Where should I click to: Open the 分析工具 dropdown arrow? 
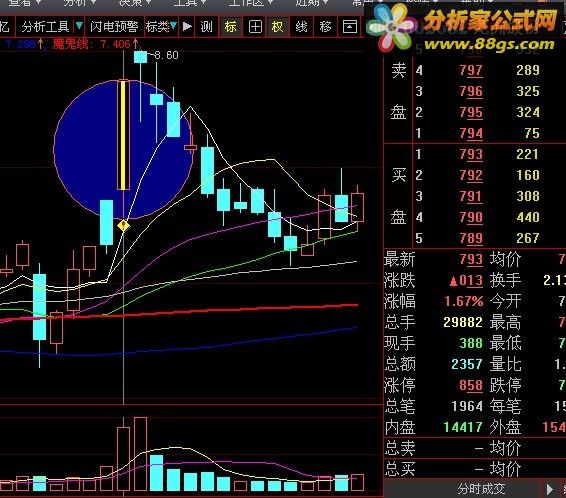pos(79,26)
